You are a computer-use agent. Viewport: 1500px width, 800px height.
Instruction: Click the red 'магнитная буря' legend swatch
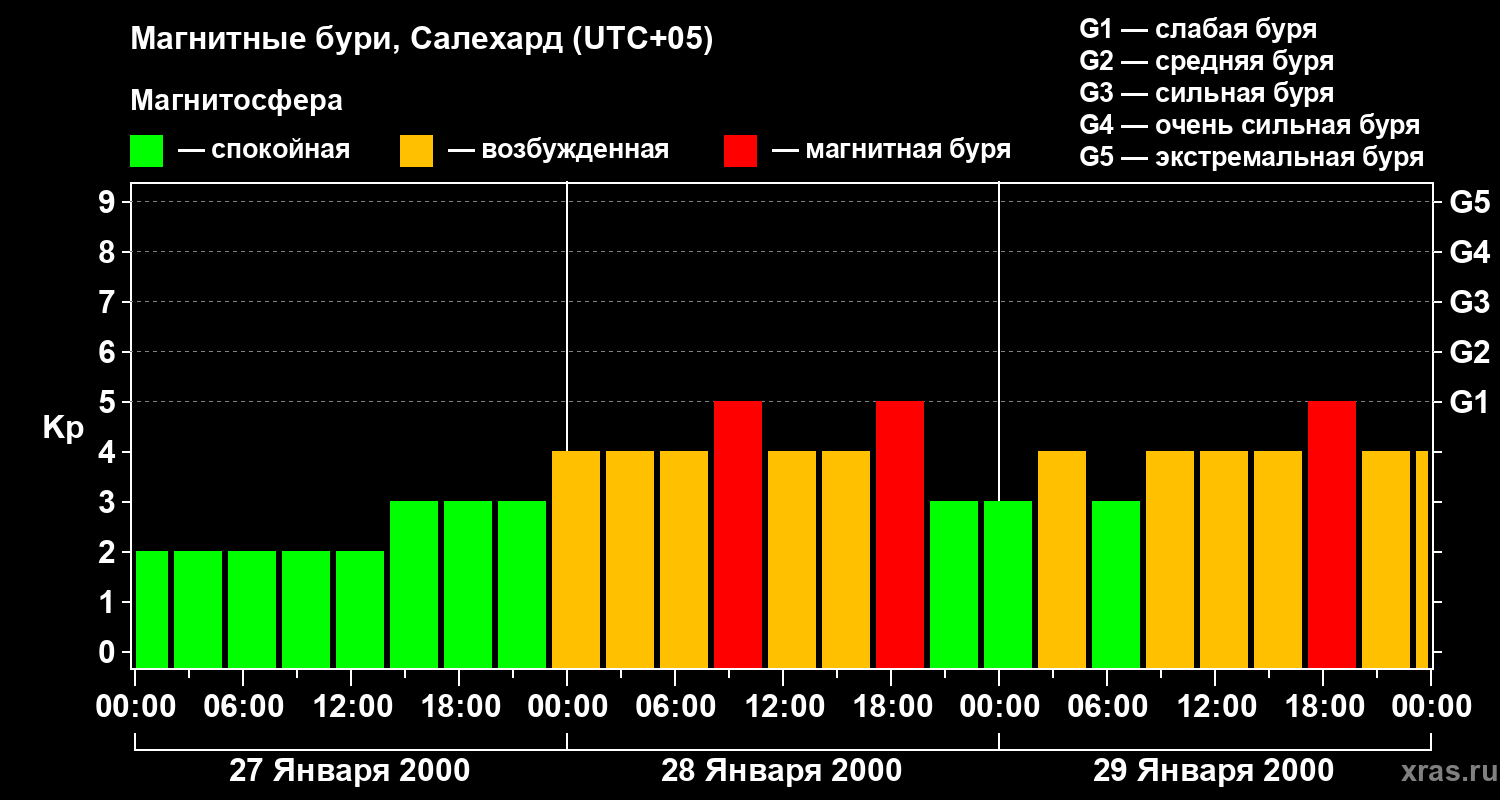point(740,151)
